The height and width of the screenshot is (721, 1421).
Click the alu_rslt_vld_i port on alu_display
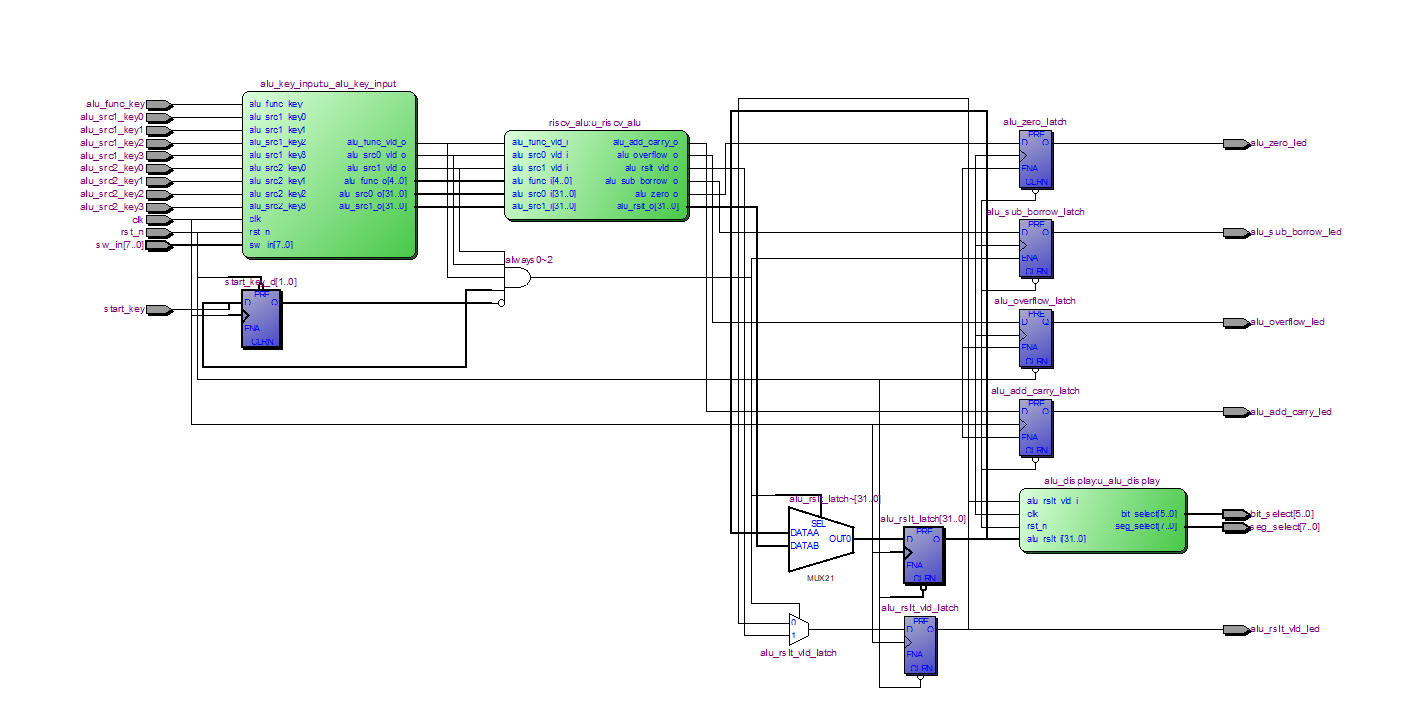click(x=1052, y=501)
